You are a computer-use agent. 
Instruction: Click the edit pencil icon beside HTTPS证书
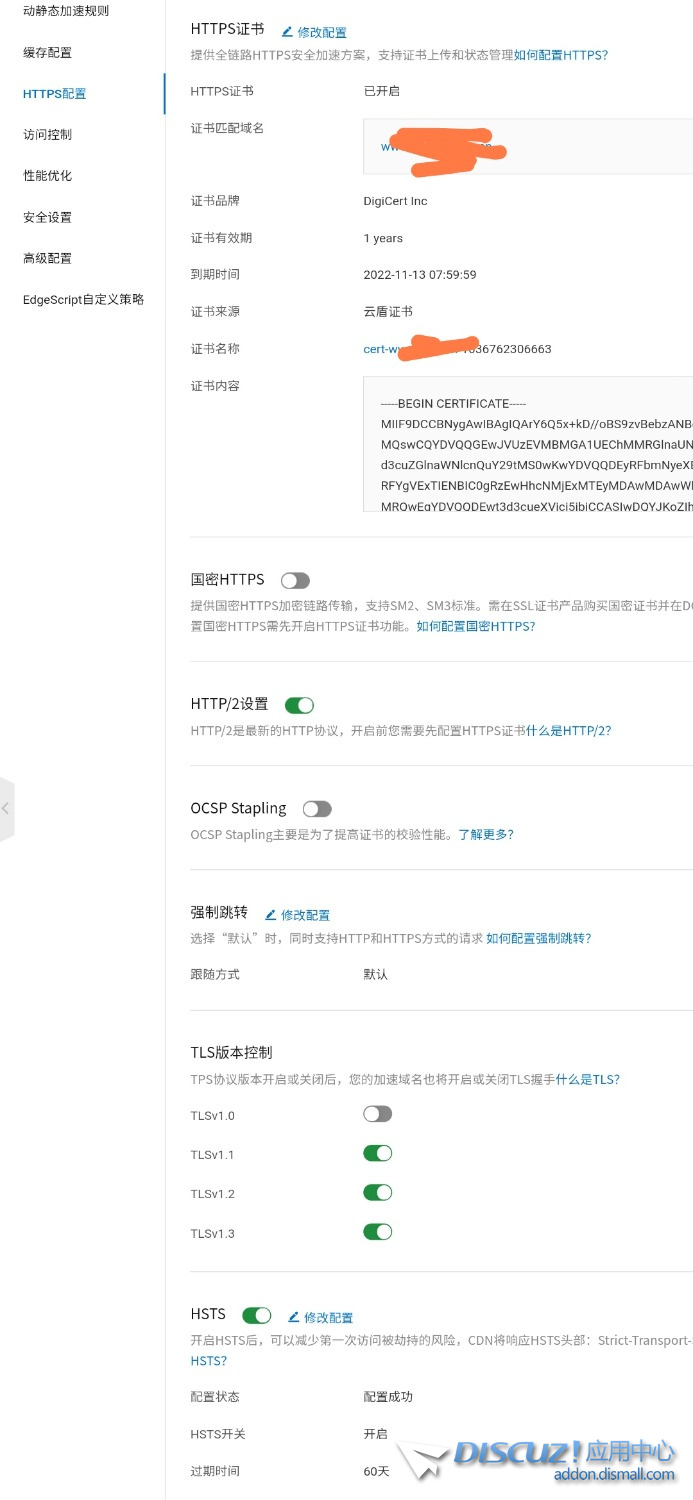287,32
